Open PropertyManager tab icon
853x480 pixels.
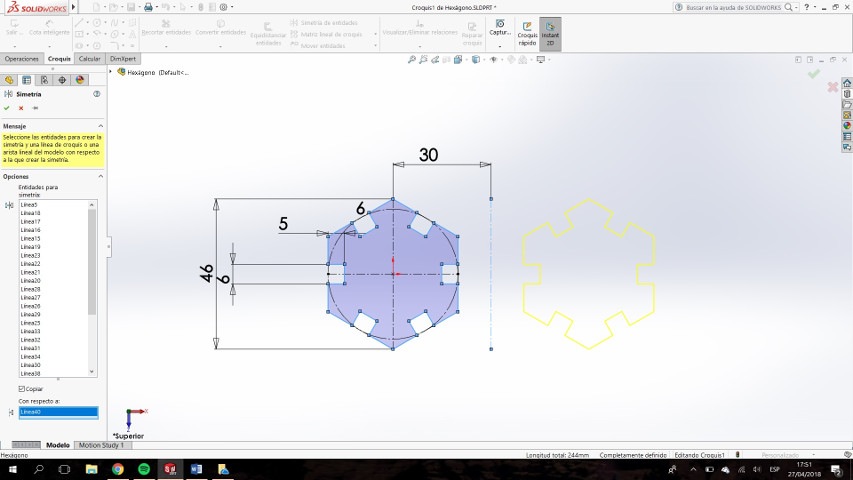(27, 80)
